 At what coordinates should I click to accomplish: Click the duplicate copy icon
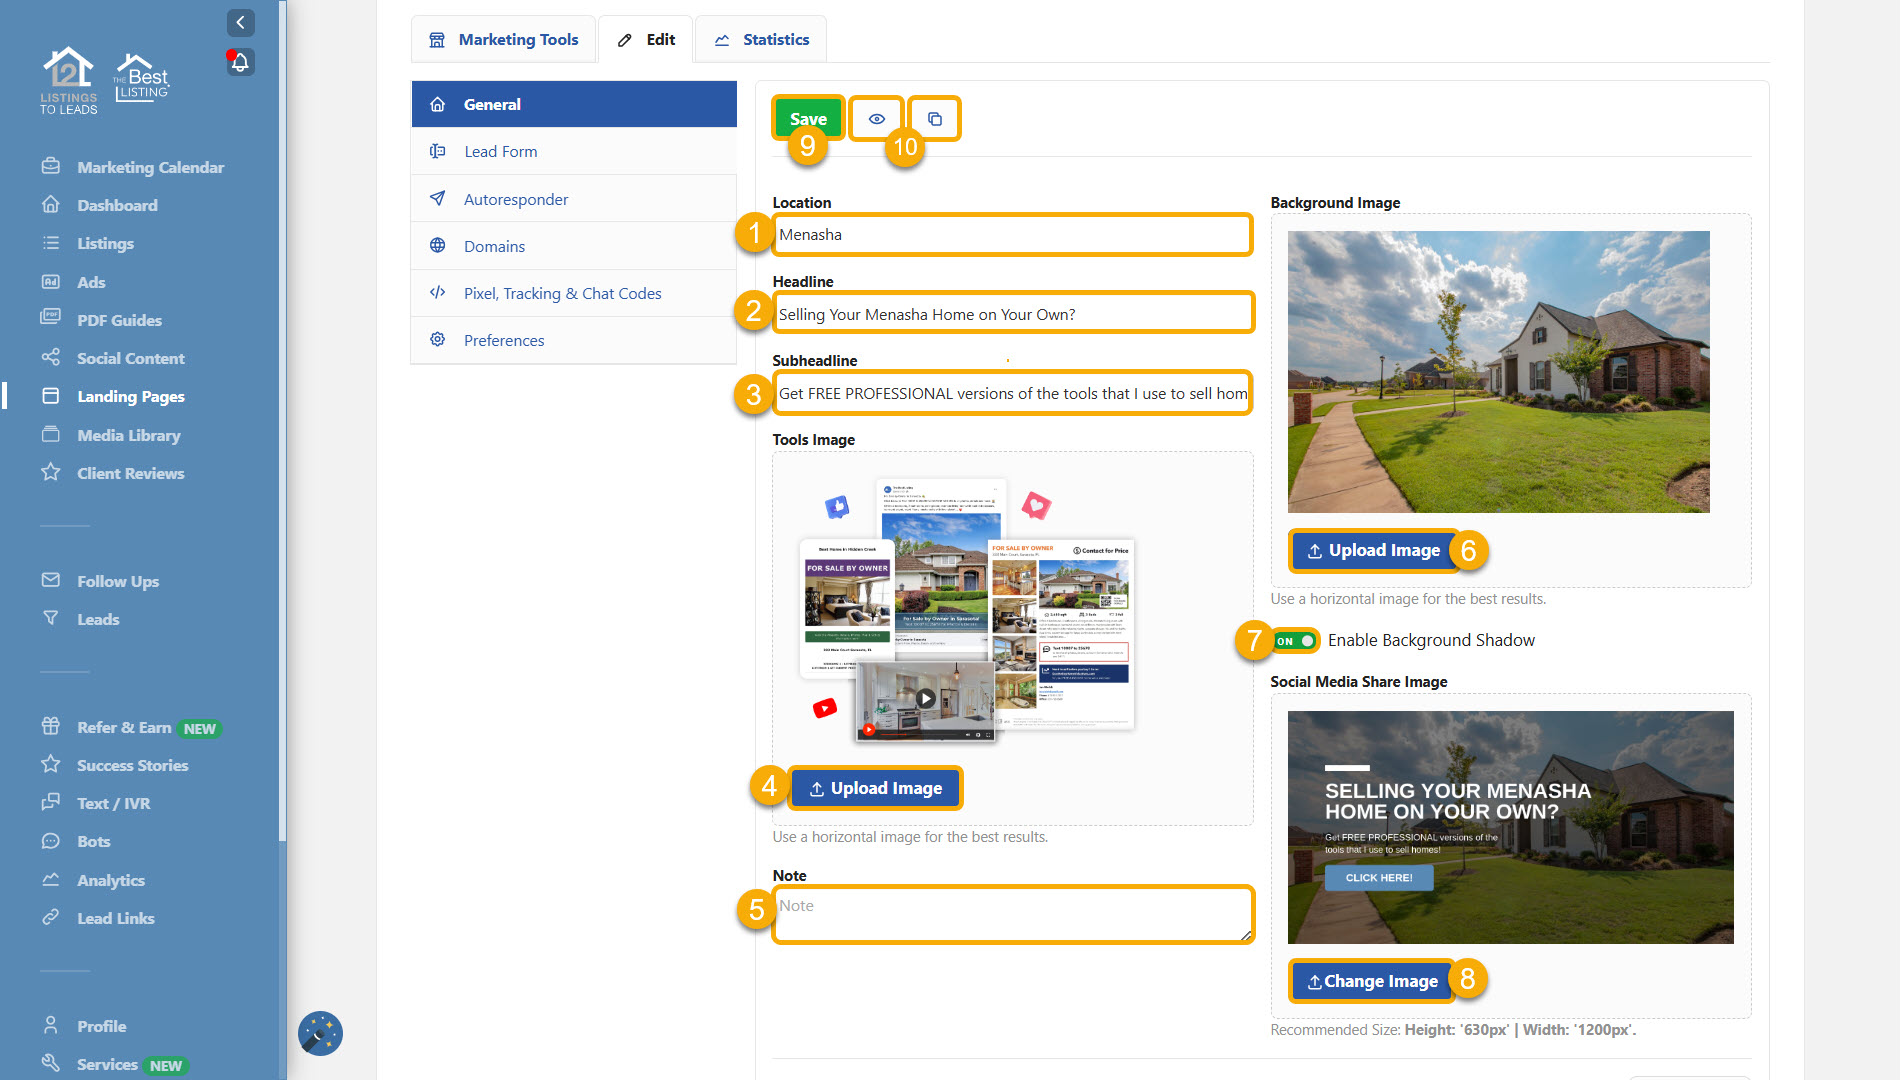pos(934,119)
